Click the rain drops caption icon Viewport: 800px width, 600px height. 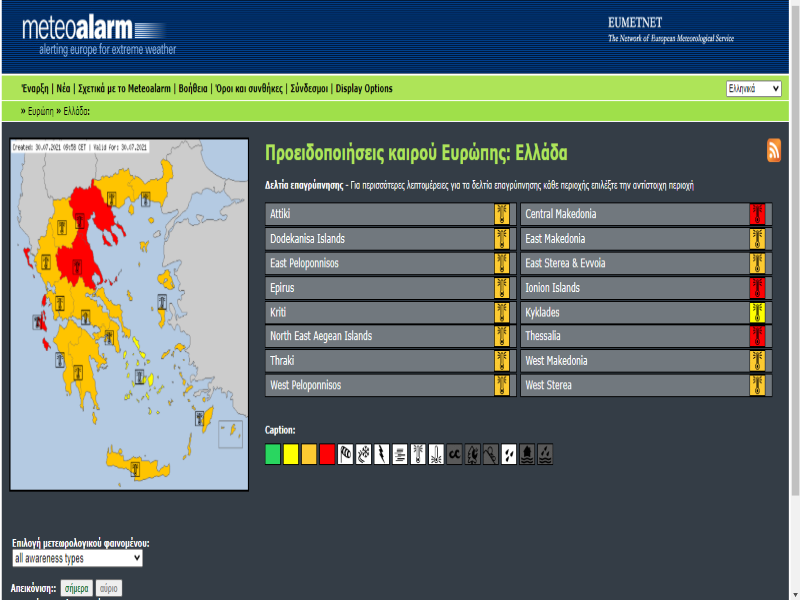tap(509, 454)
